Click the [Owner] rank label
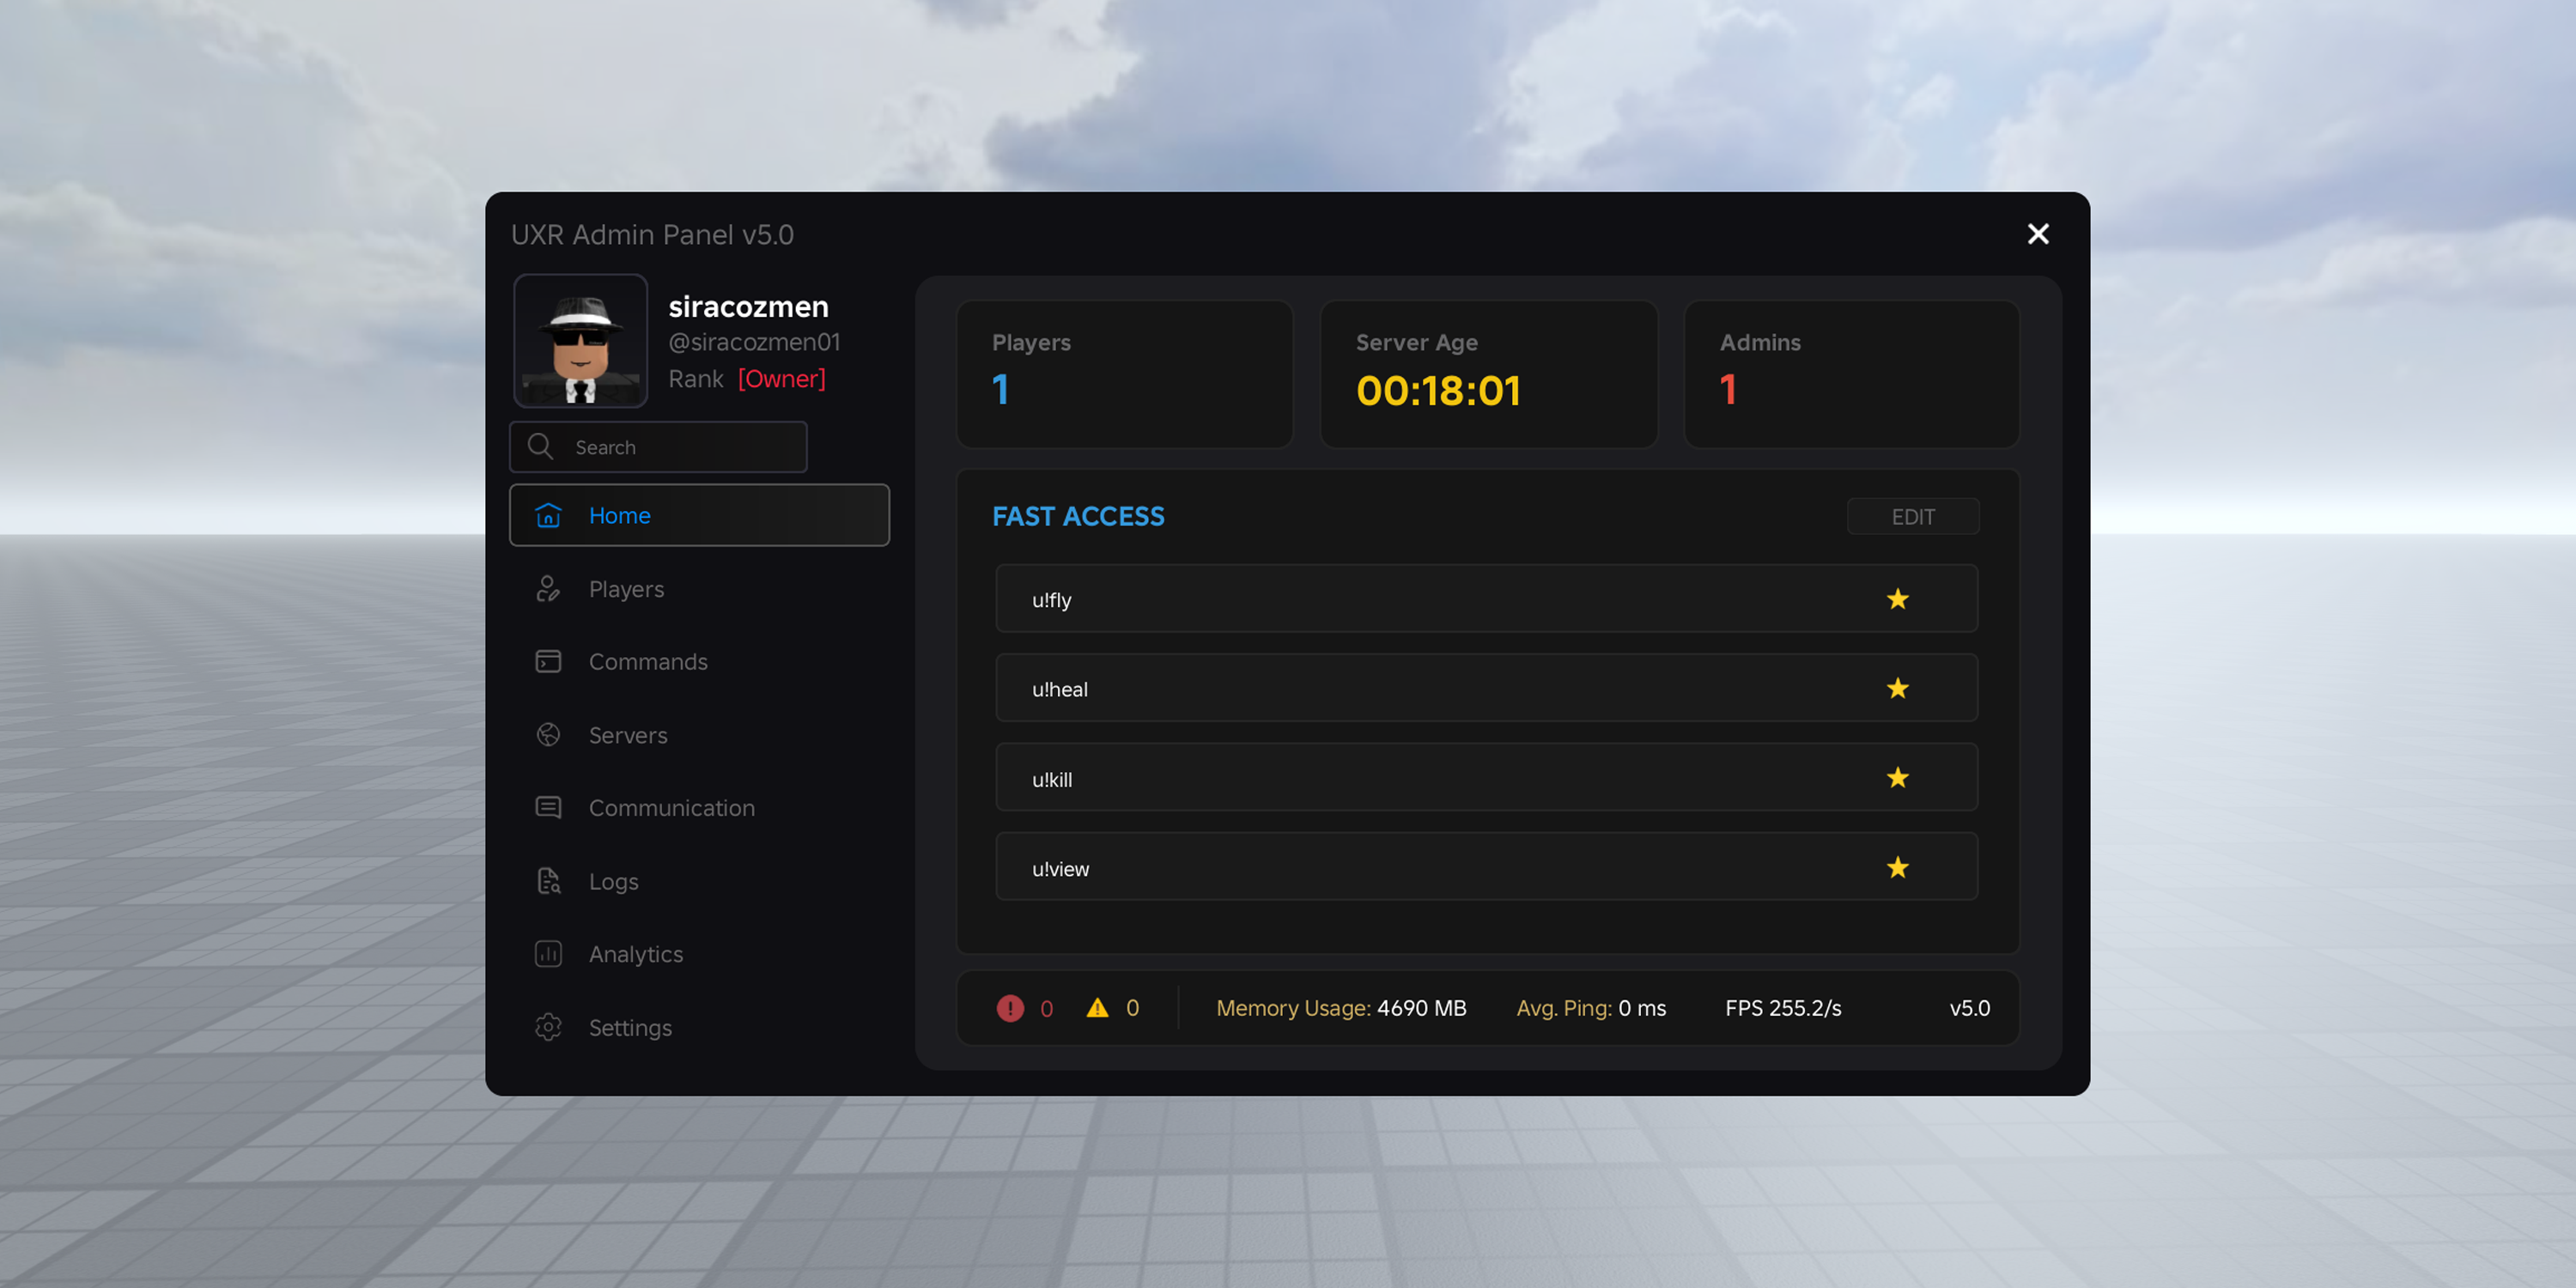The width and height of the screenshot is (2576, 1288). pos(781,379)
